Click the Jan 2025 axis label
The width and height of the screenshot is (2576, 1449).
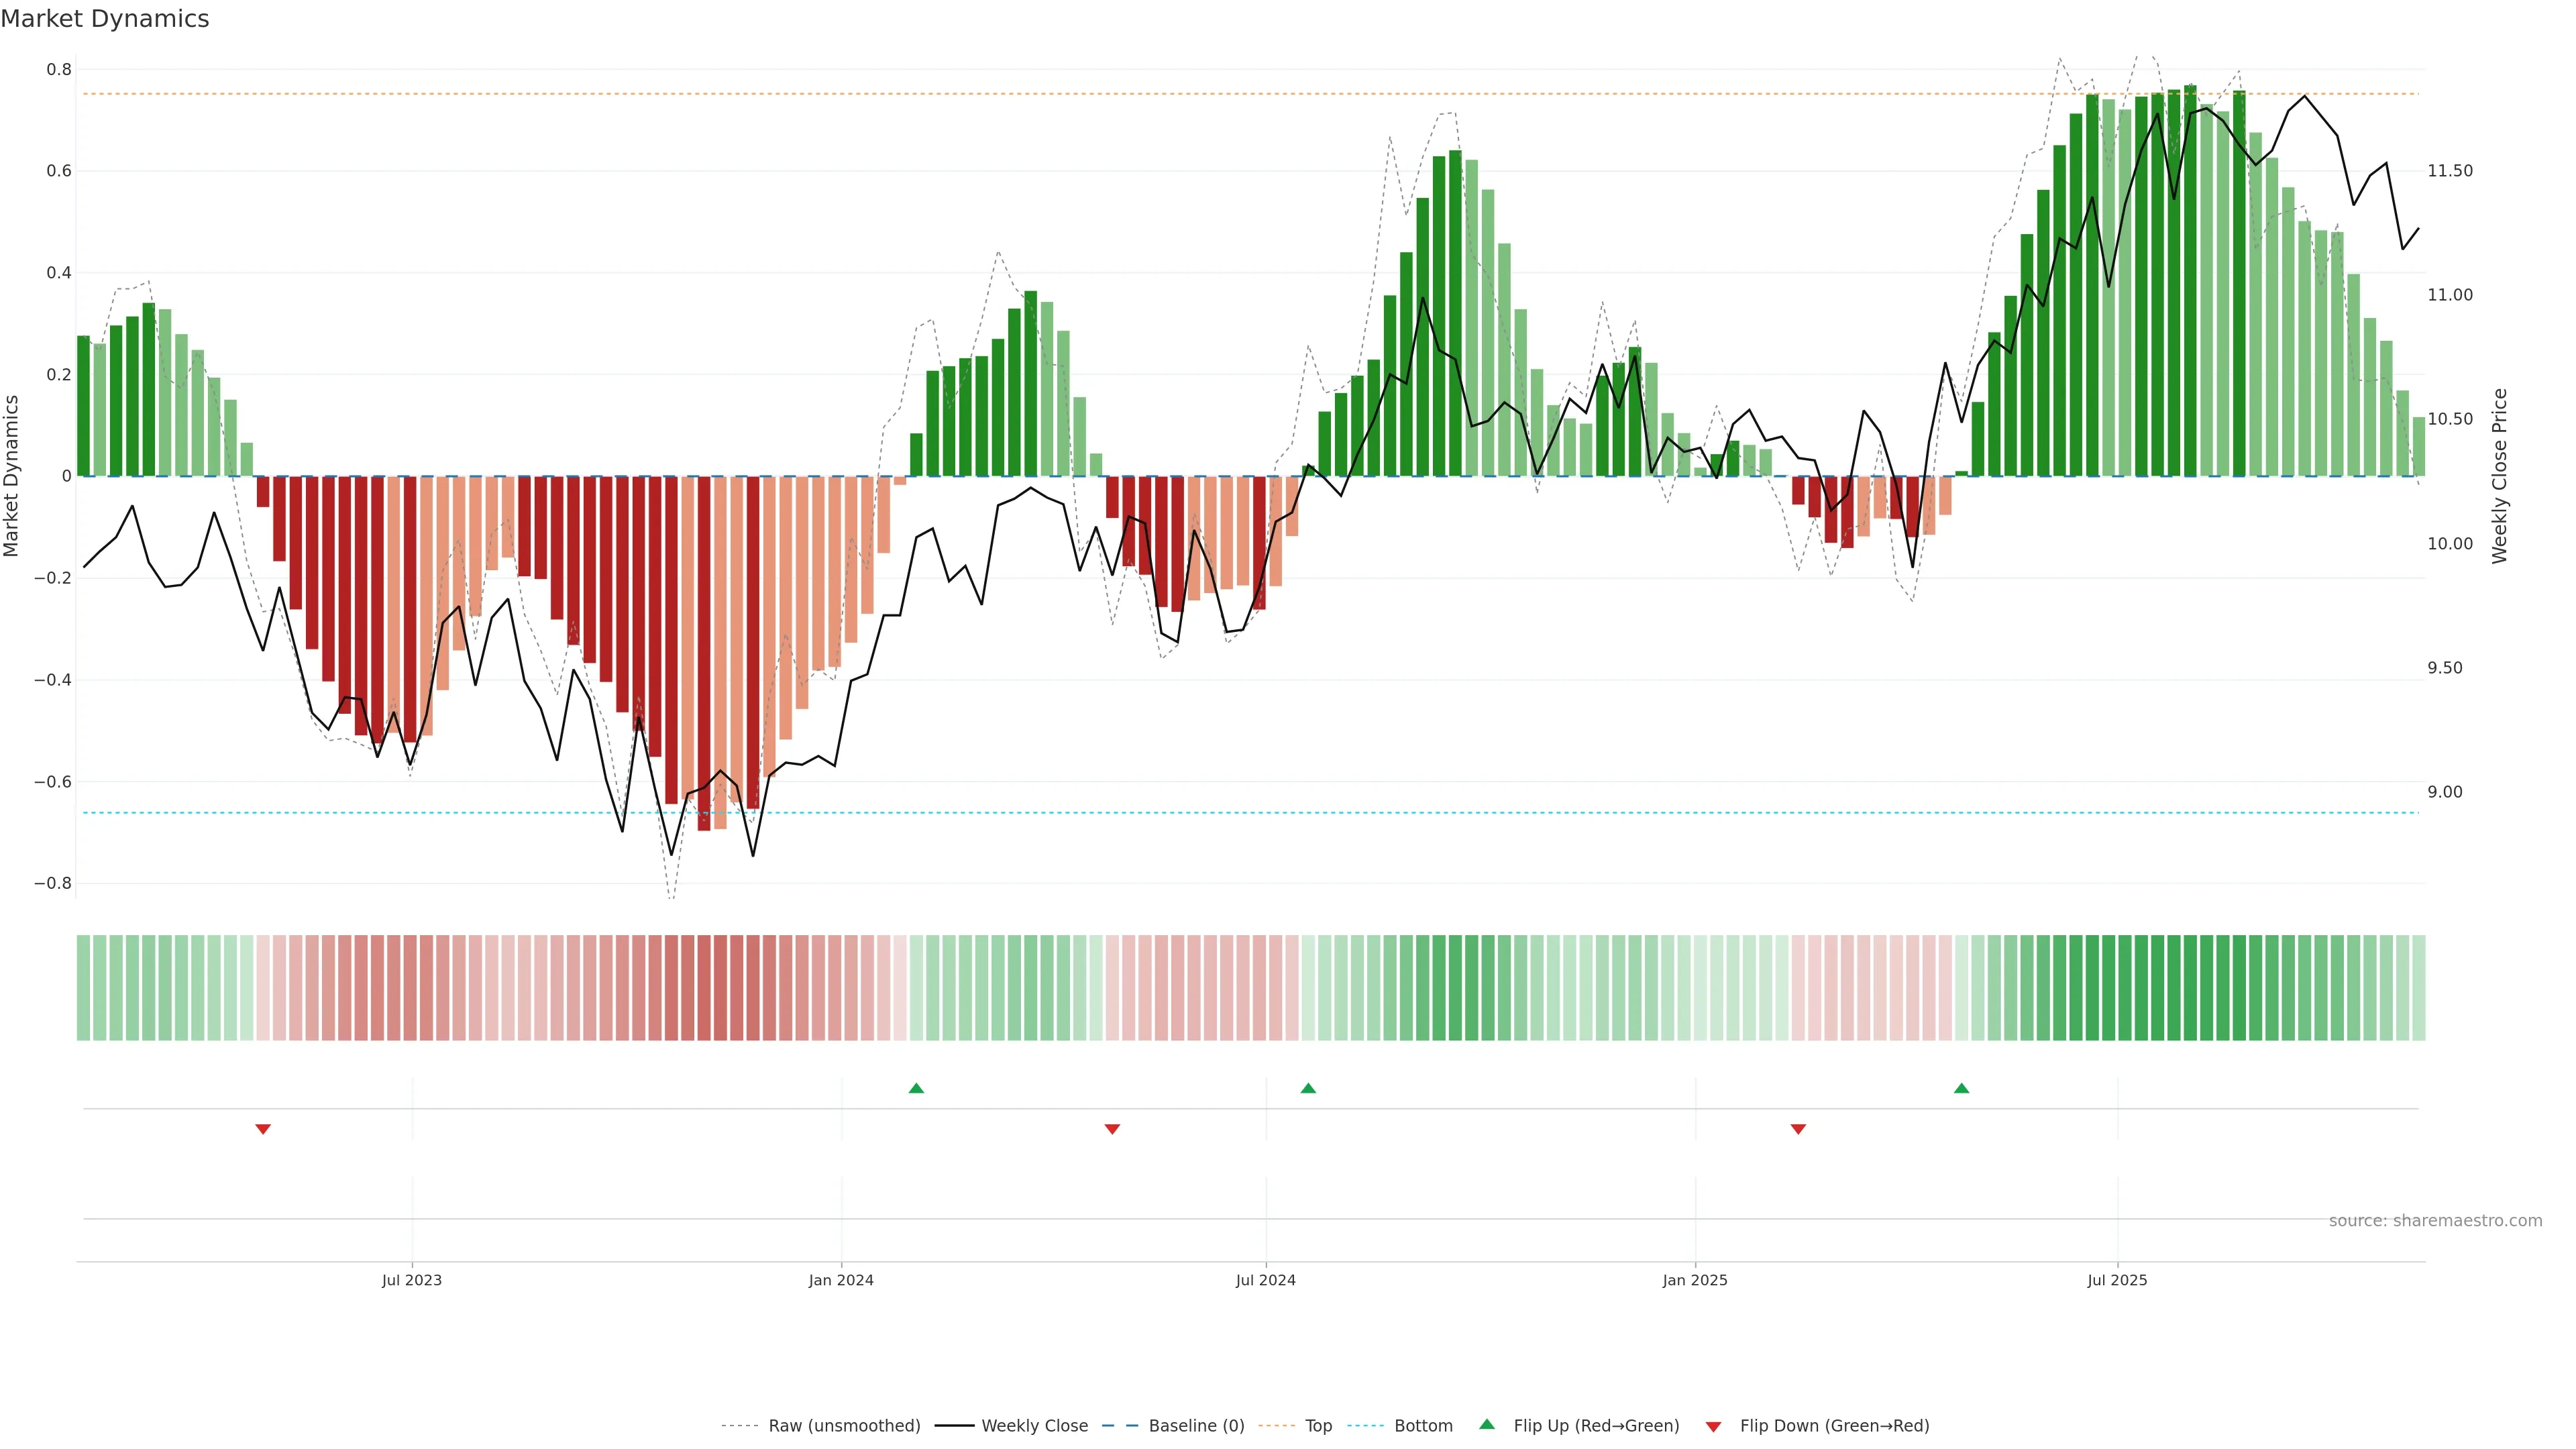point(1695,1280)
